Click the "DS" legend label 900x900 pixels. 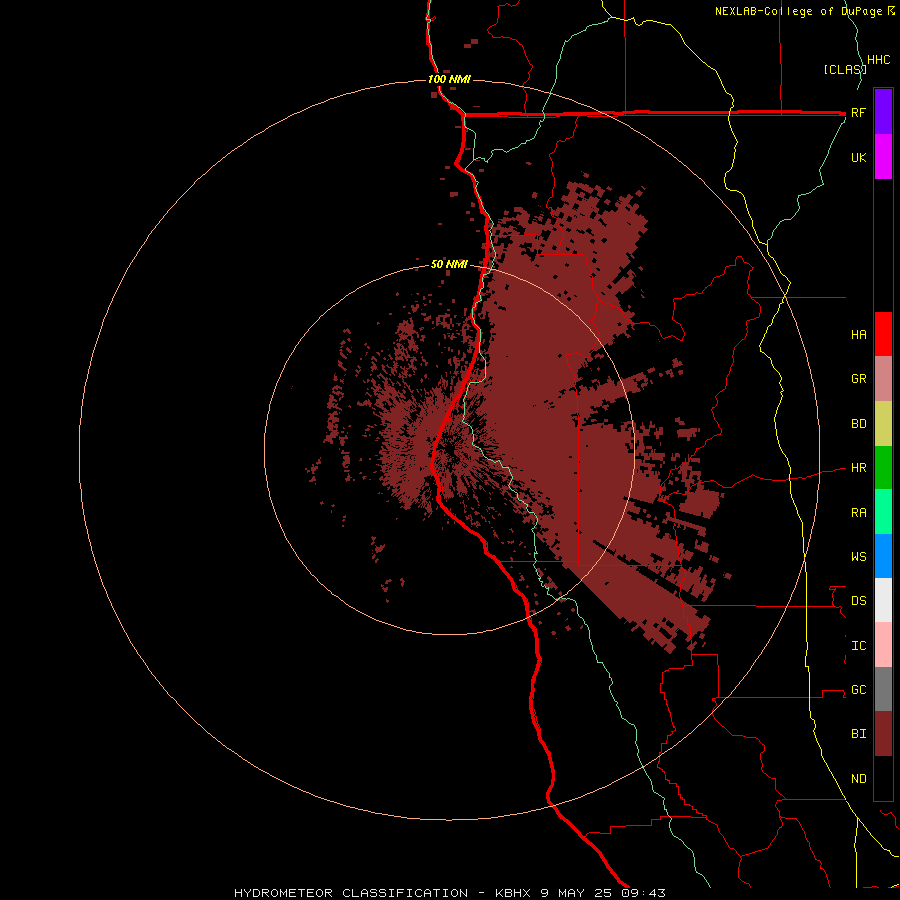[859, 601]
